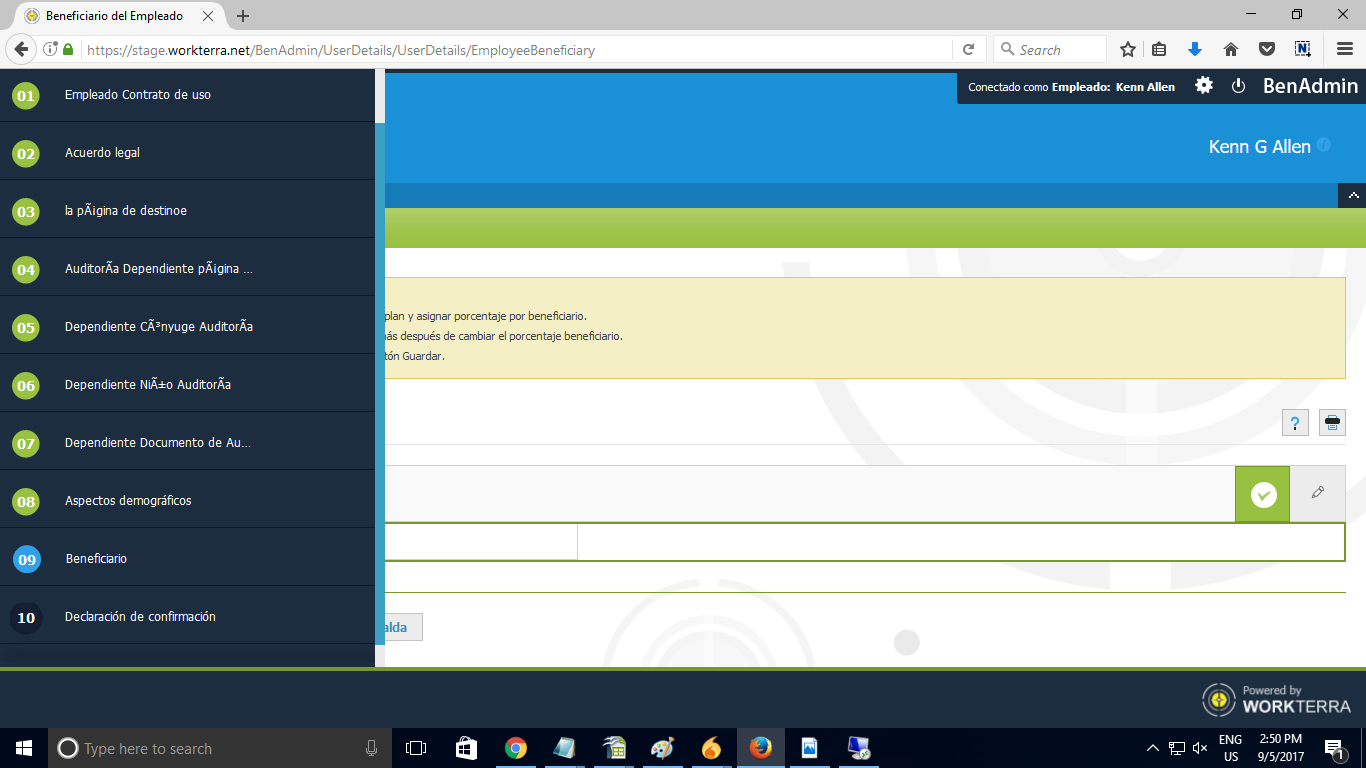
Task: Select step 09 Beneficiario
Action: coord(187,559)
